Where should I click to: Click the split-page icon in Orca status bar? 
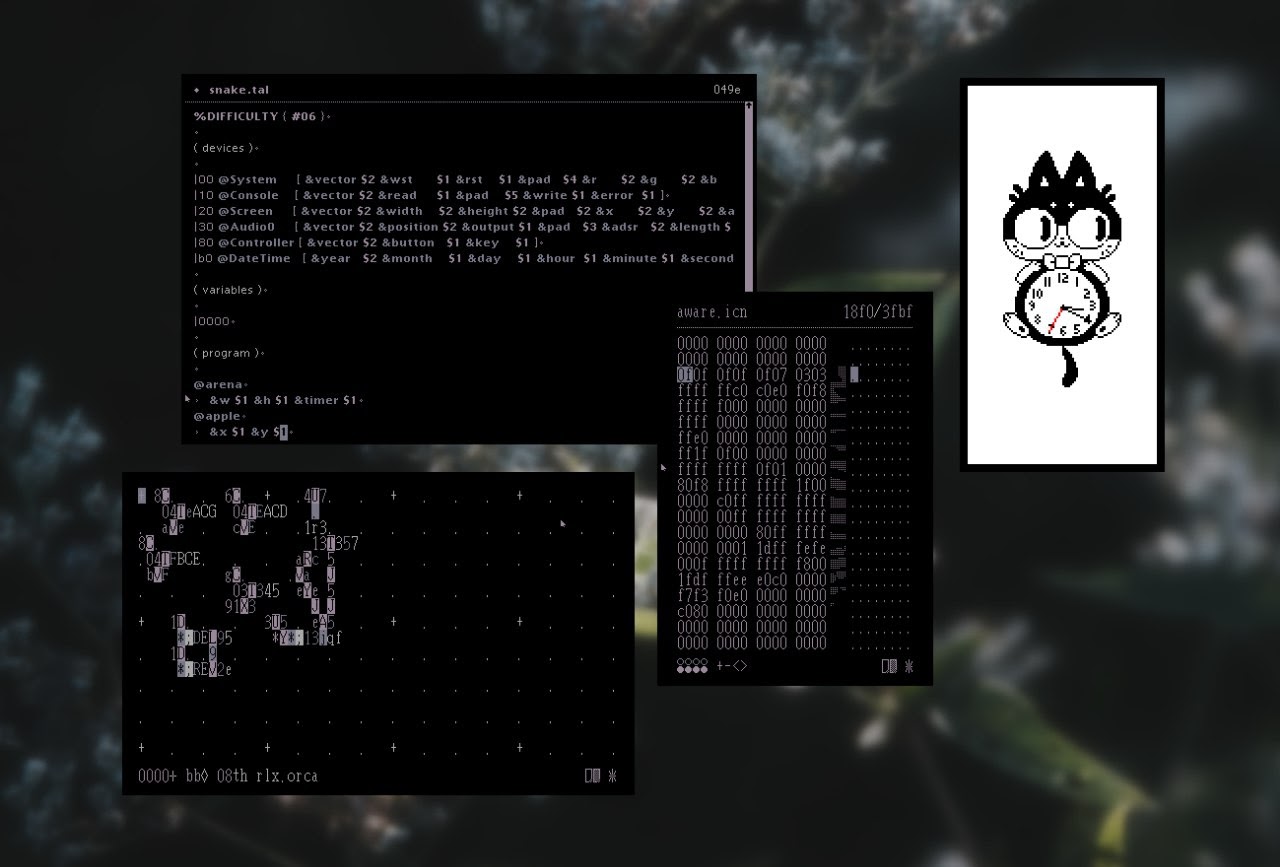[x=593, y=775]
